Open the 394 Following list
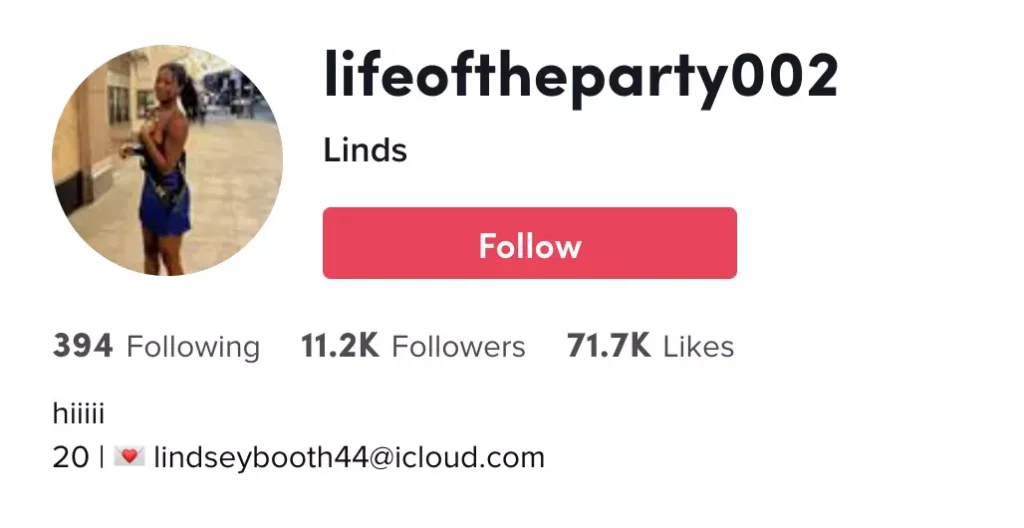The height and width of the screenshot is (528, 1024). click(156, 346)
